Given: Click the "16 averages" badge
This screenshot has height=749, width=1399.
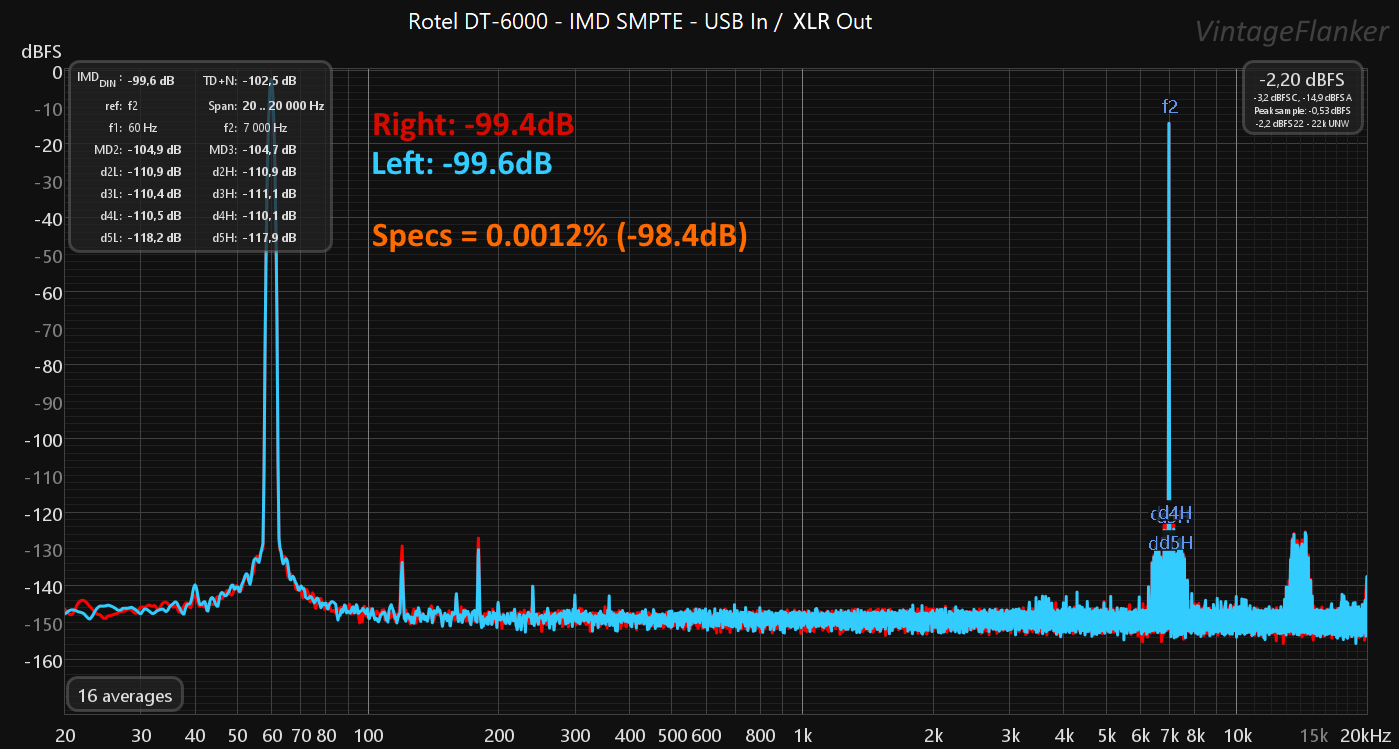Looking at the screenshot, I should point(125,696).
